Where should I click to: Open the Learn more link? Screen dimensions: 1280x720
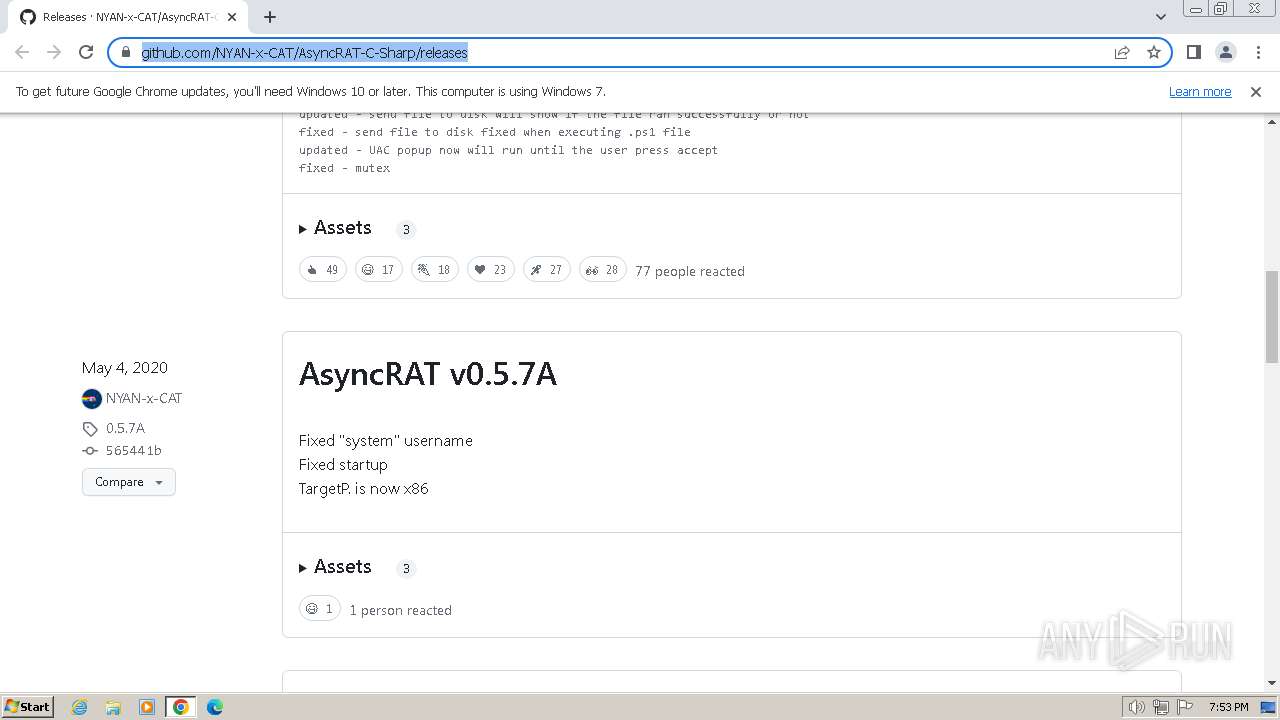(1200, 91)
